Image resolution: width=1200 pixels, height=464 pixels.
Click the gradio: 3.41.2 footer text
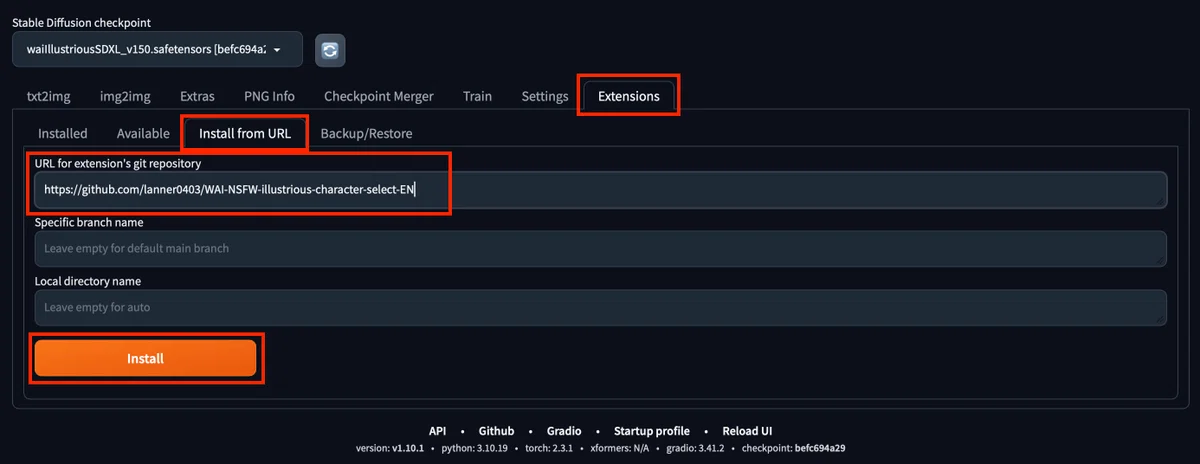point(697,448)
